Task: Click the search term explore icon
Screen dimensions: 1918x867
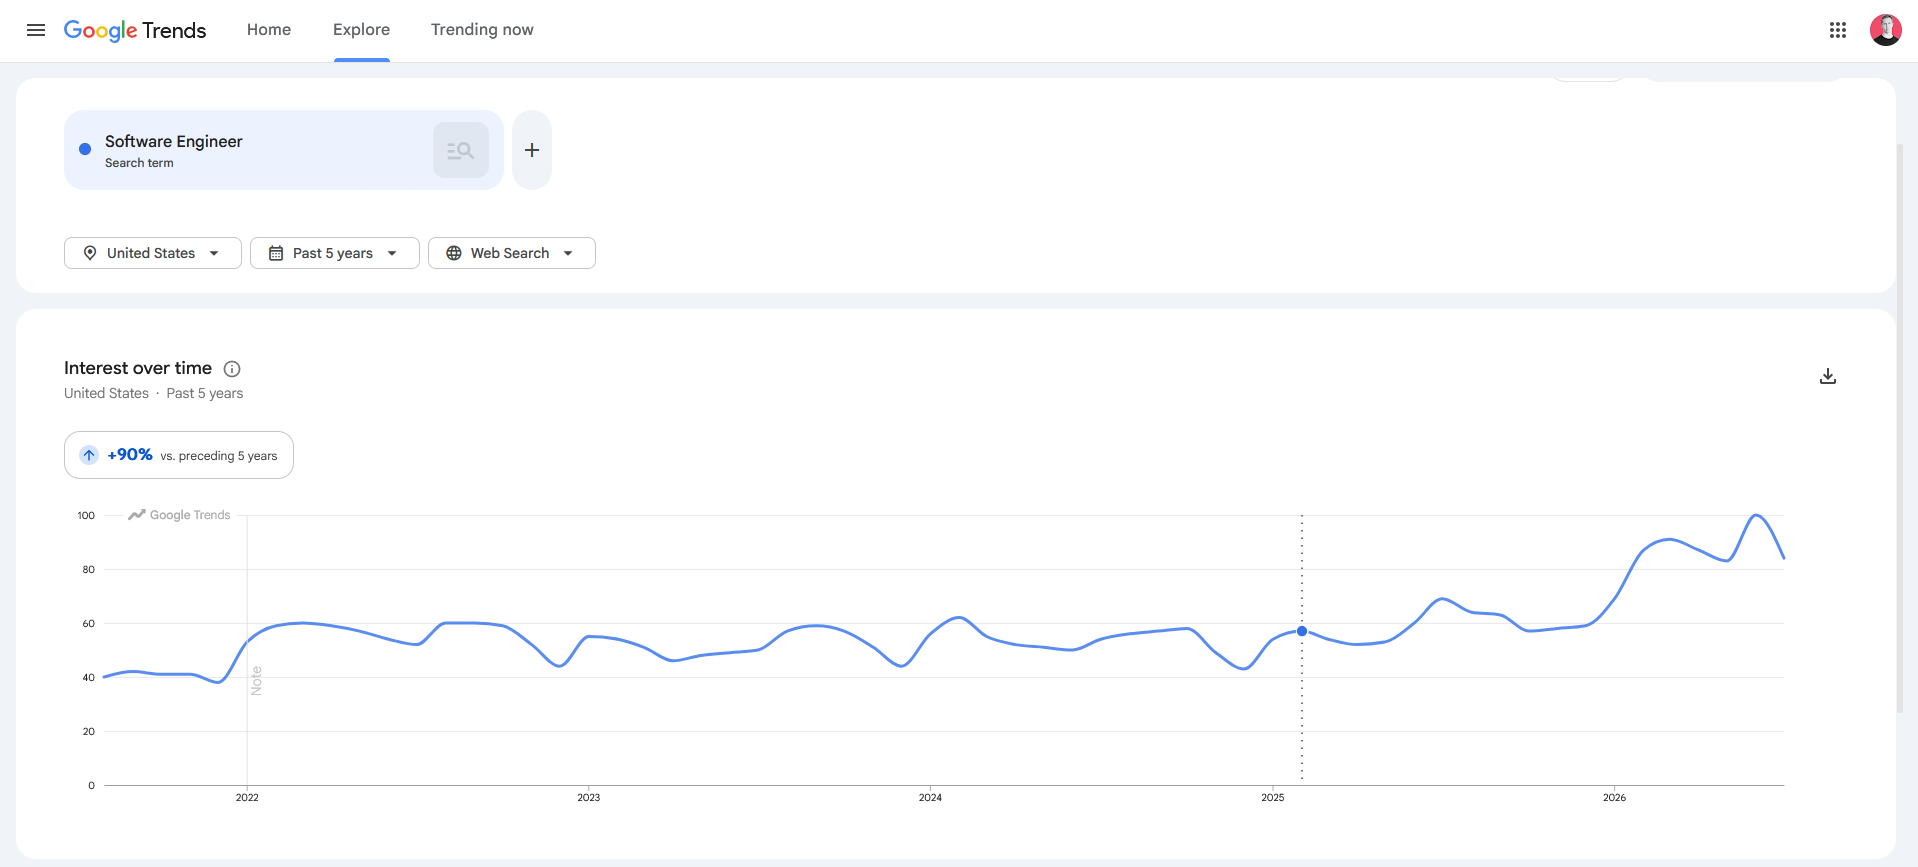Action: 461,150
